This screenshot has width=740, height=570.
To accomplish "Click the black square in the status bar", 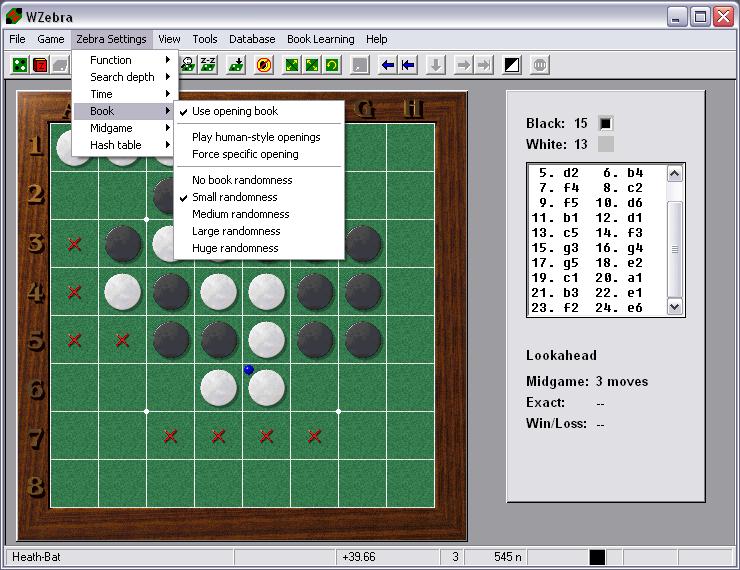I will (597, 557).
